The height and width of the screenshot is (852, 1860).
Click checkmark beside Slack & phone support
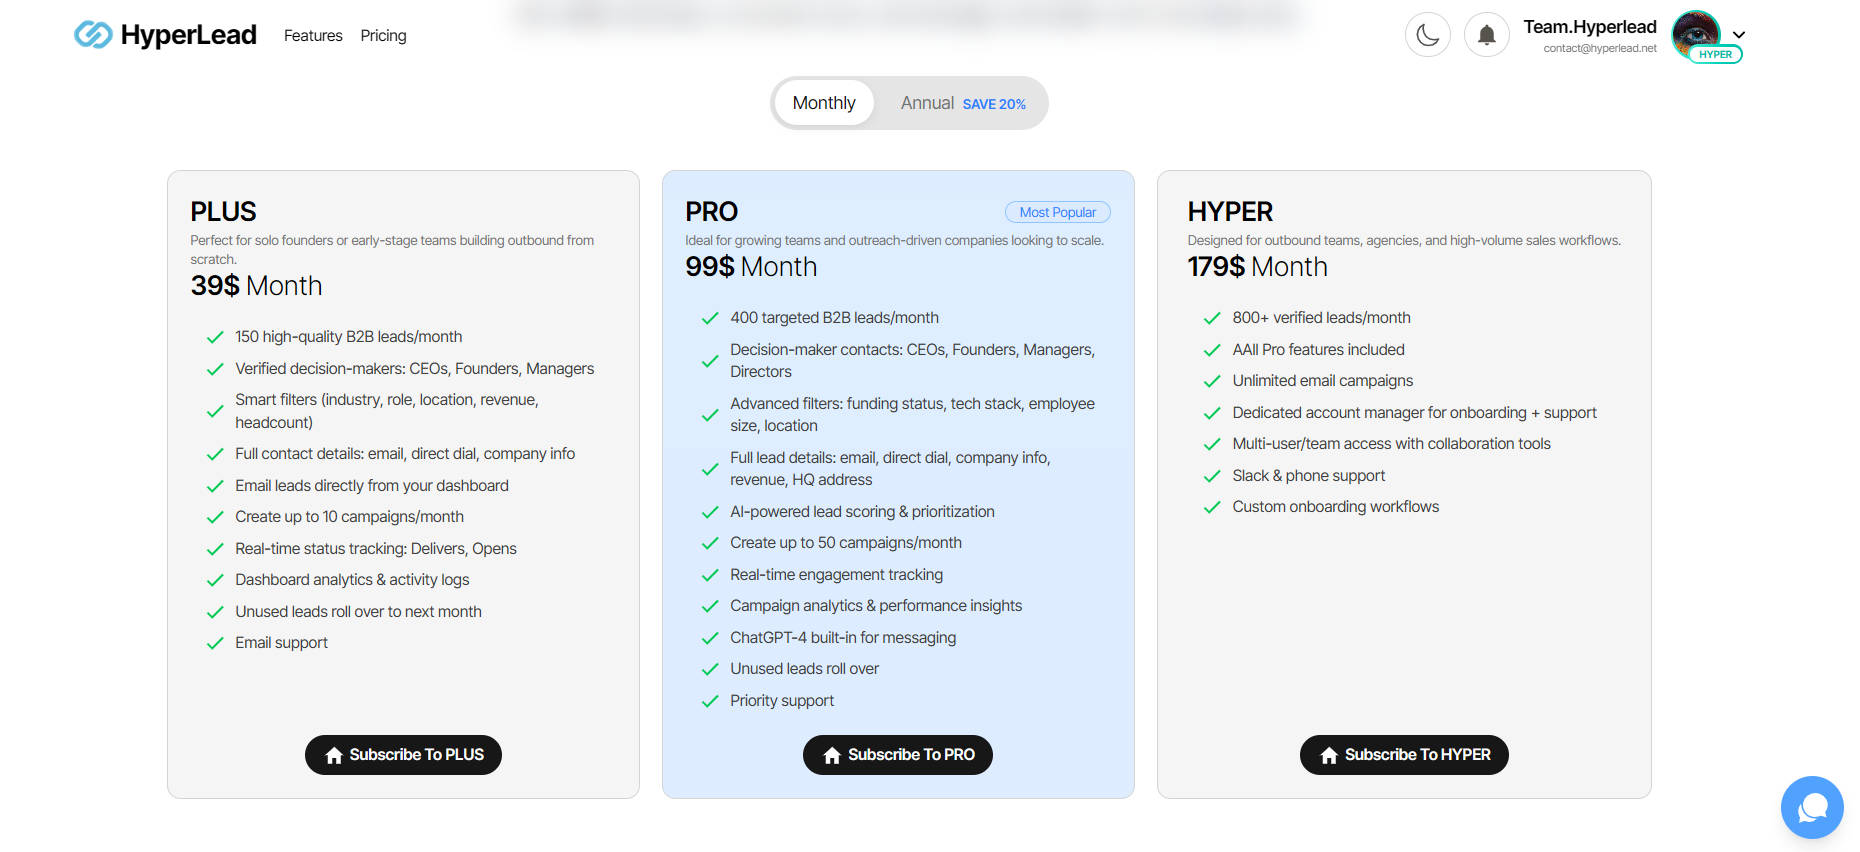coord(1212,476)
